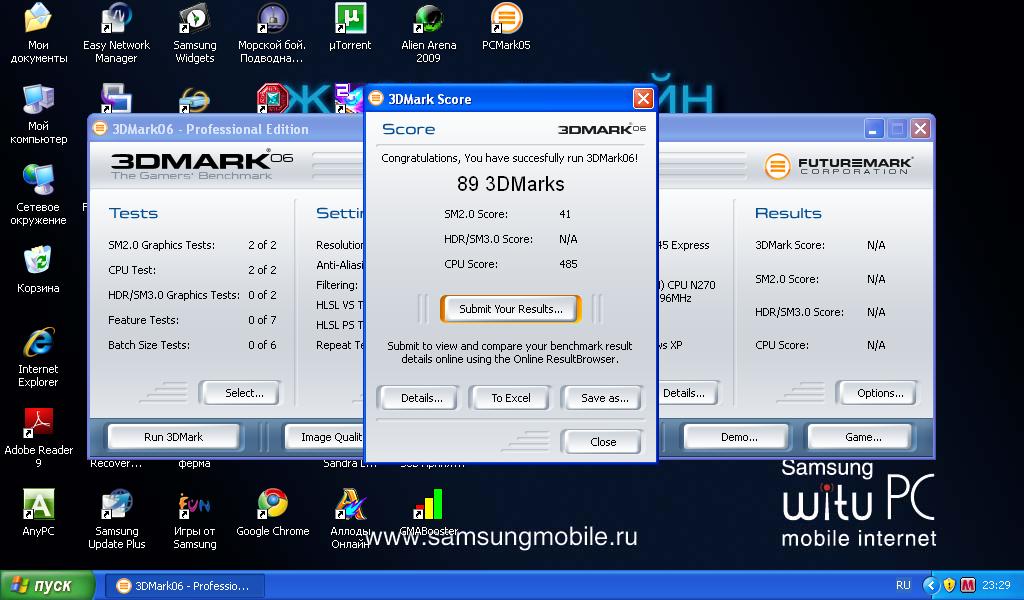This screenshot has height=600, width=1024.
Task: Click the CPU Score value "485"
Action: [568, 264]
